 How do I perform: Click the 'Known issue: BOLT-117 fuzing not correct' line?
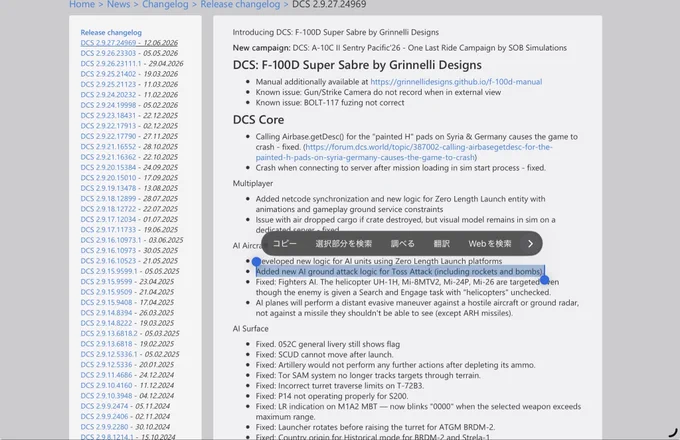(330, 103)
